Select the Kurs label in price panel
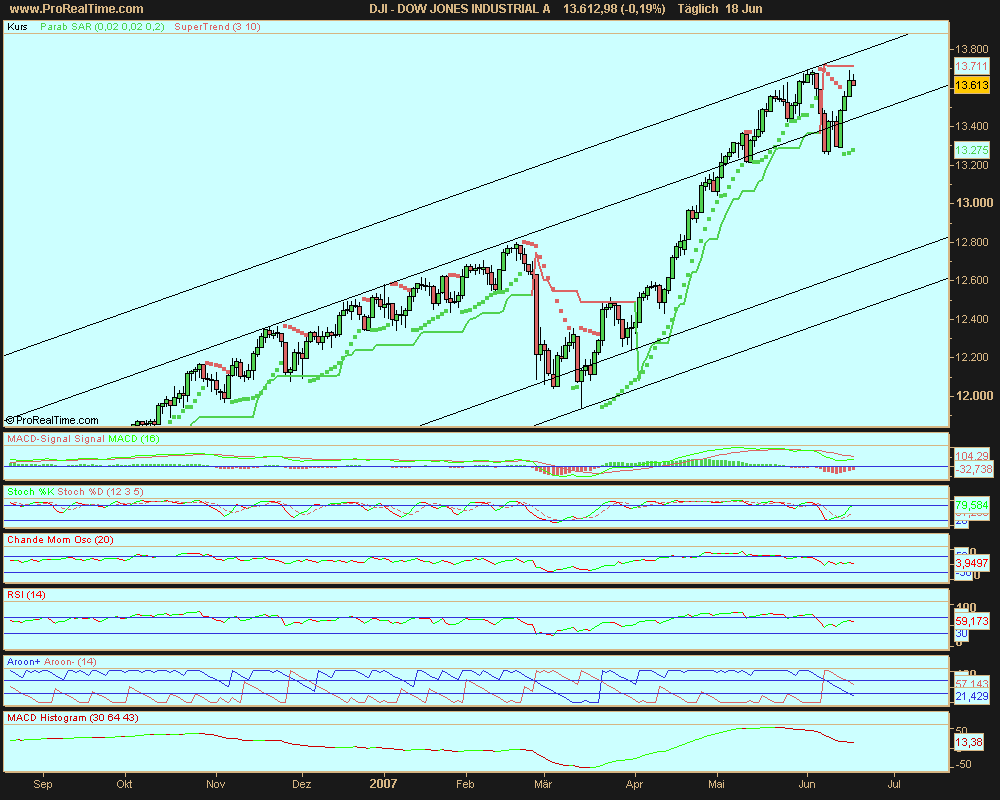The image size is (1000, 800). point(17,27)
